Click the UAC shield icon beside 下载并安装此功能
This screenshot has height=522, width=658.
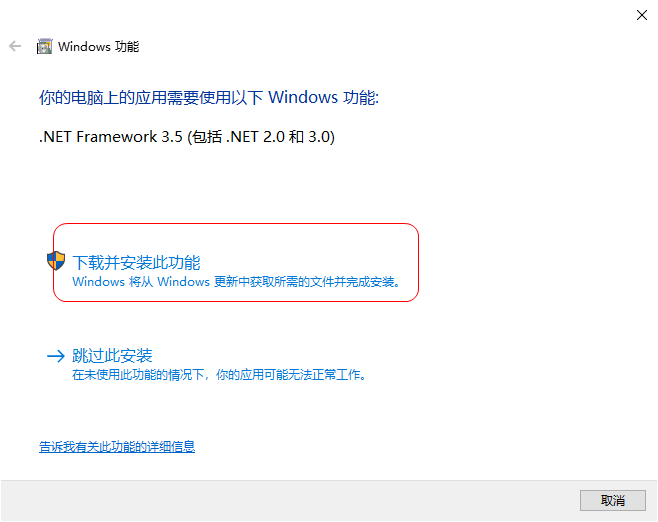[56, 261]
